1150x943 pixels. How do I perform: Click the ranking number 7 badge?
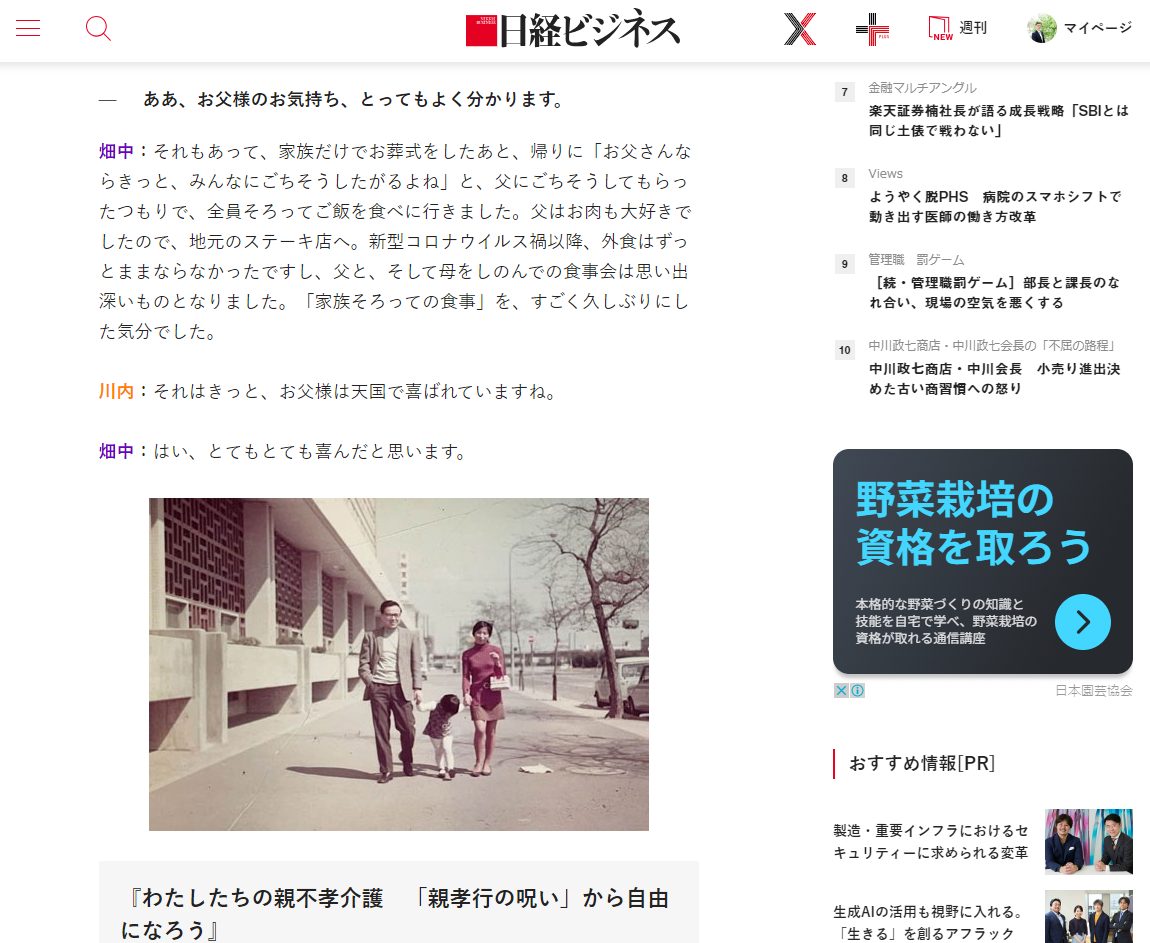(x=844, y=92)
